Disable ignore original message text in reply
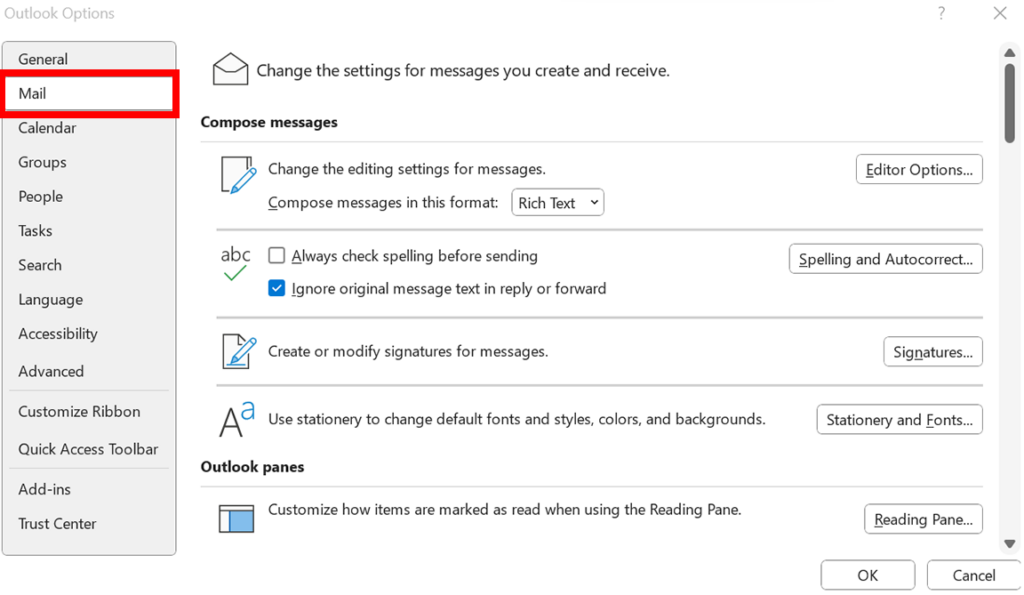 pos(276,288)
